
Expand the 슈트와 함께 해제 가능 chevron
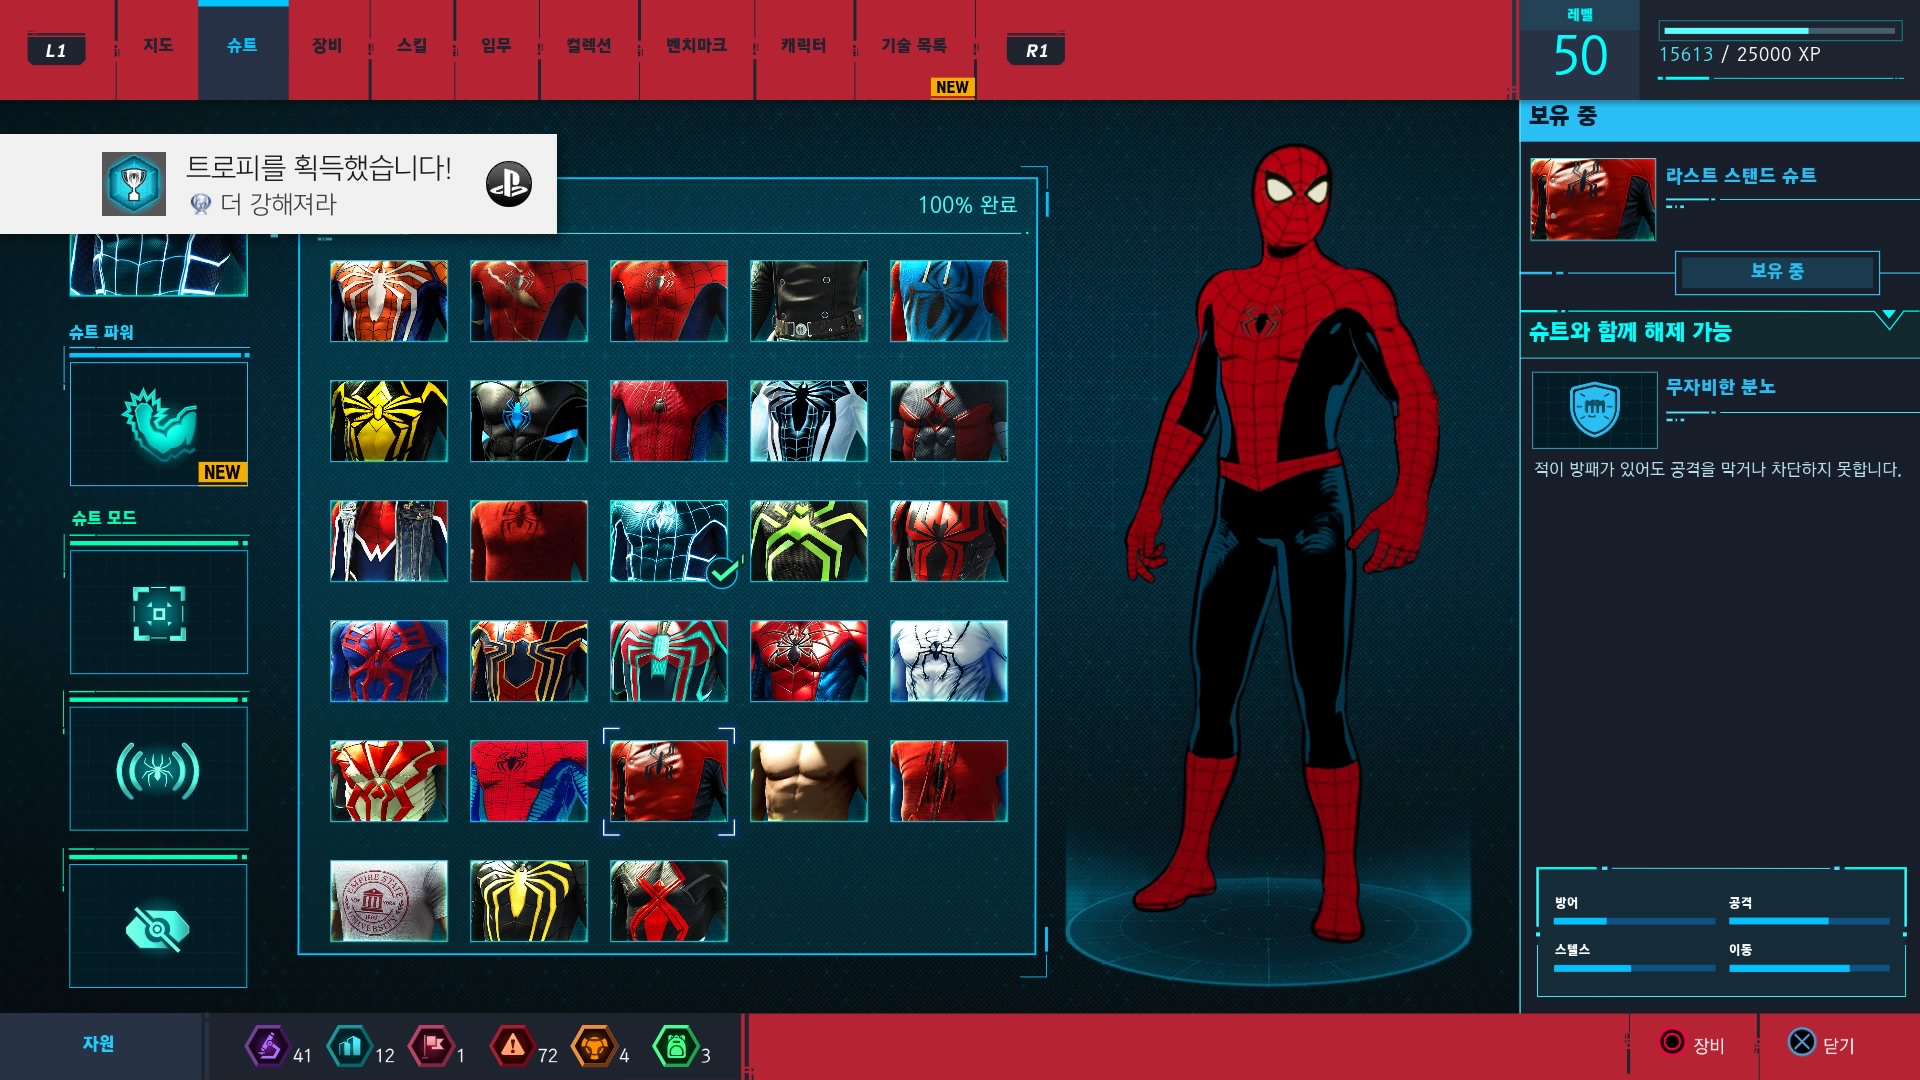1889,320
